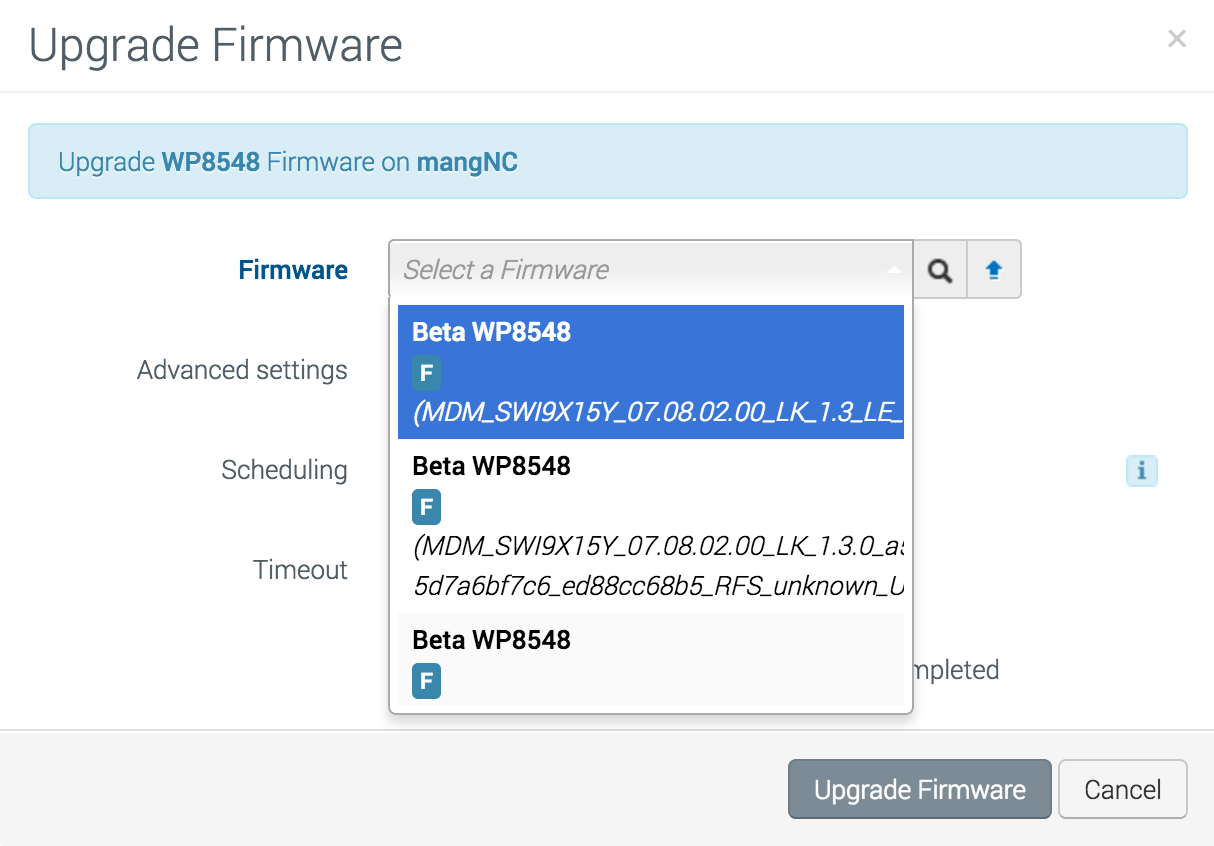Click the upload firmware arrow icon
The image size is (1214, 846).
point(994,270)
